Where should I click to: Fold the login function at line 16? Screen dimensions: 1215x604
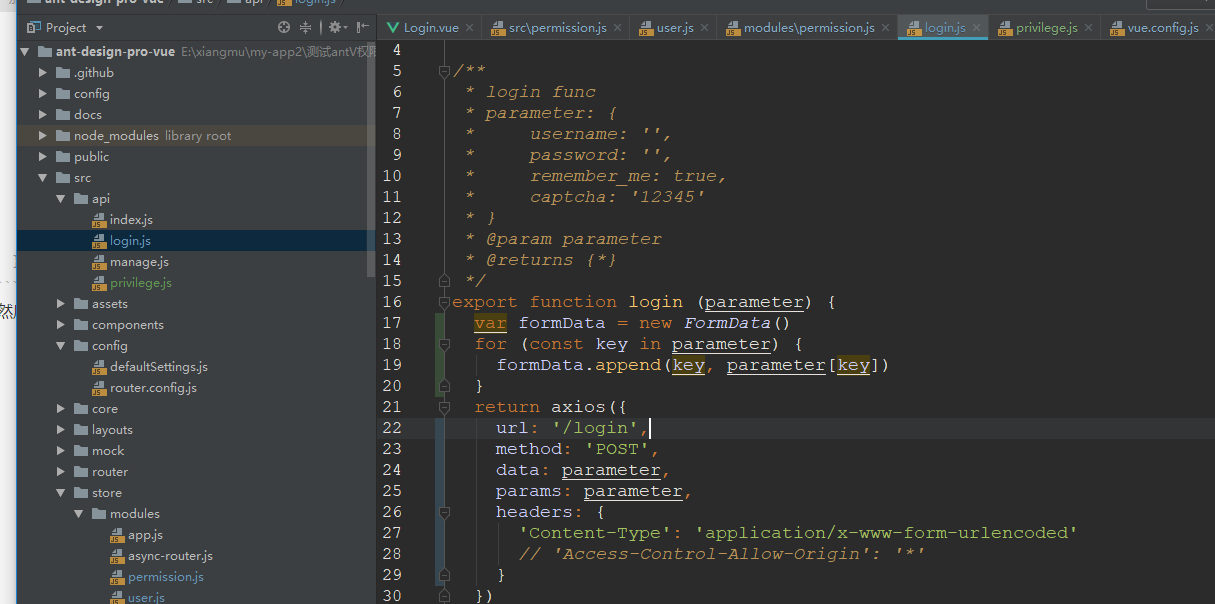pyautogui.click(x=444, y=302)
